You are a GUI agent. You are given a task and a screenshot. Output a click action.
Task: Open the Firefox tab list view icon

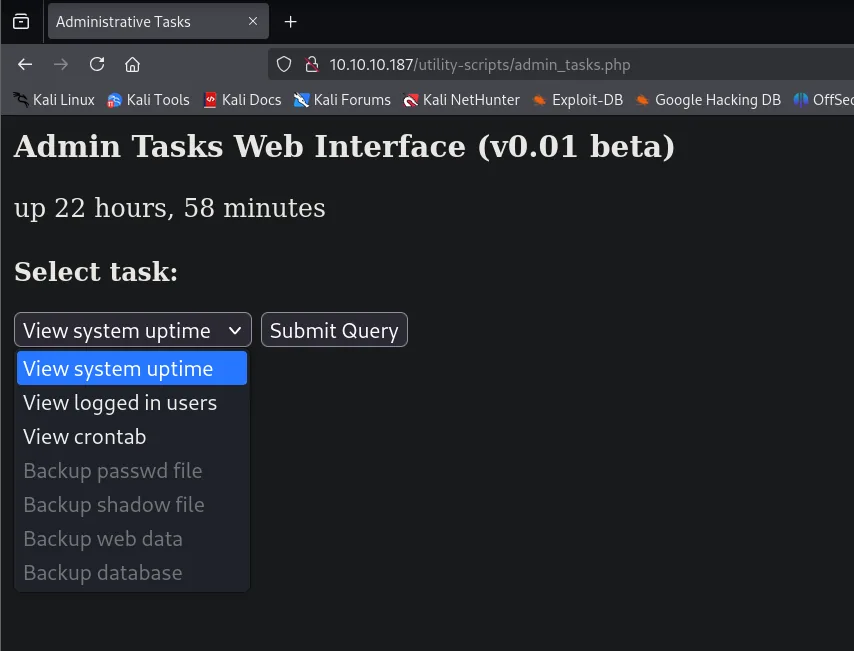pos(21,22)
